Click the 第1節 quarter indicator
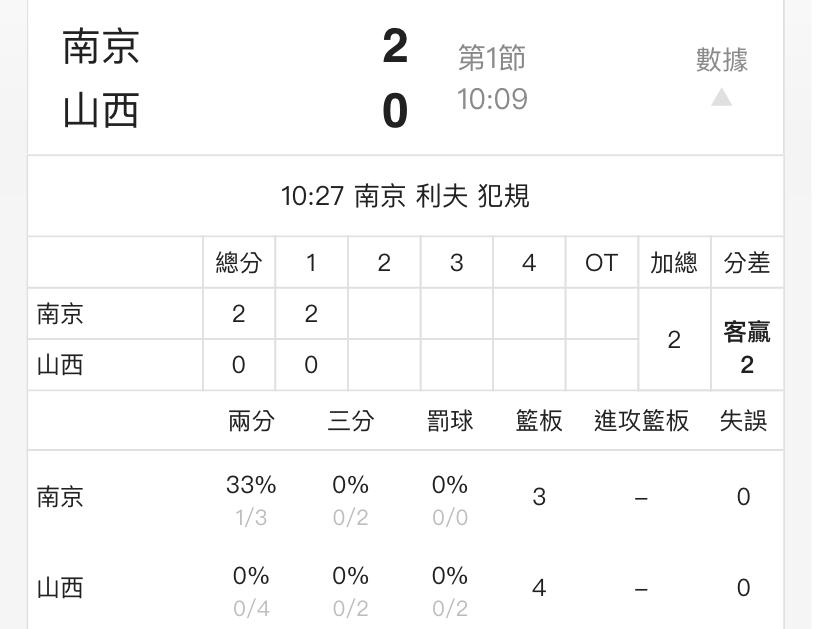 tap(492, 58)
